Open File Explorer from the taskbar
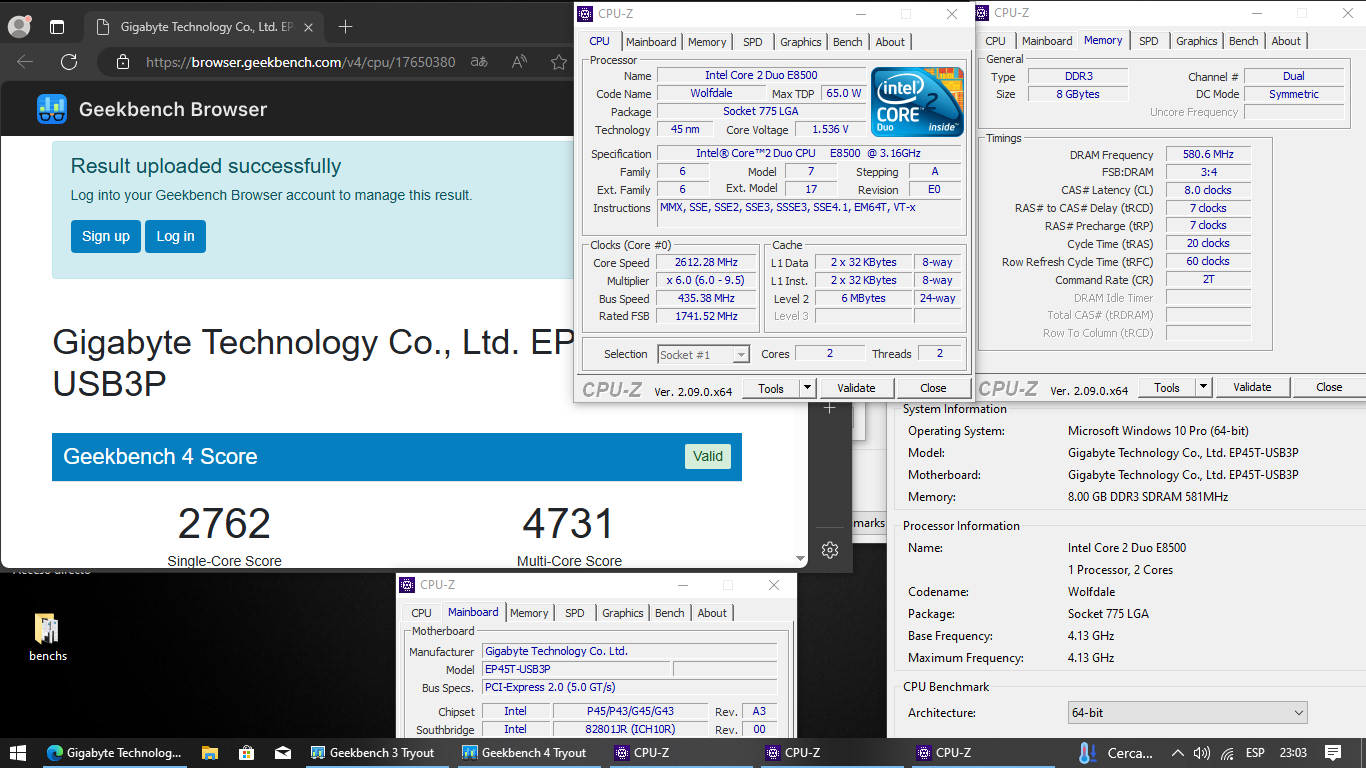Viewport: 1366px width, 768px height. (x=210, y=753)
